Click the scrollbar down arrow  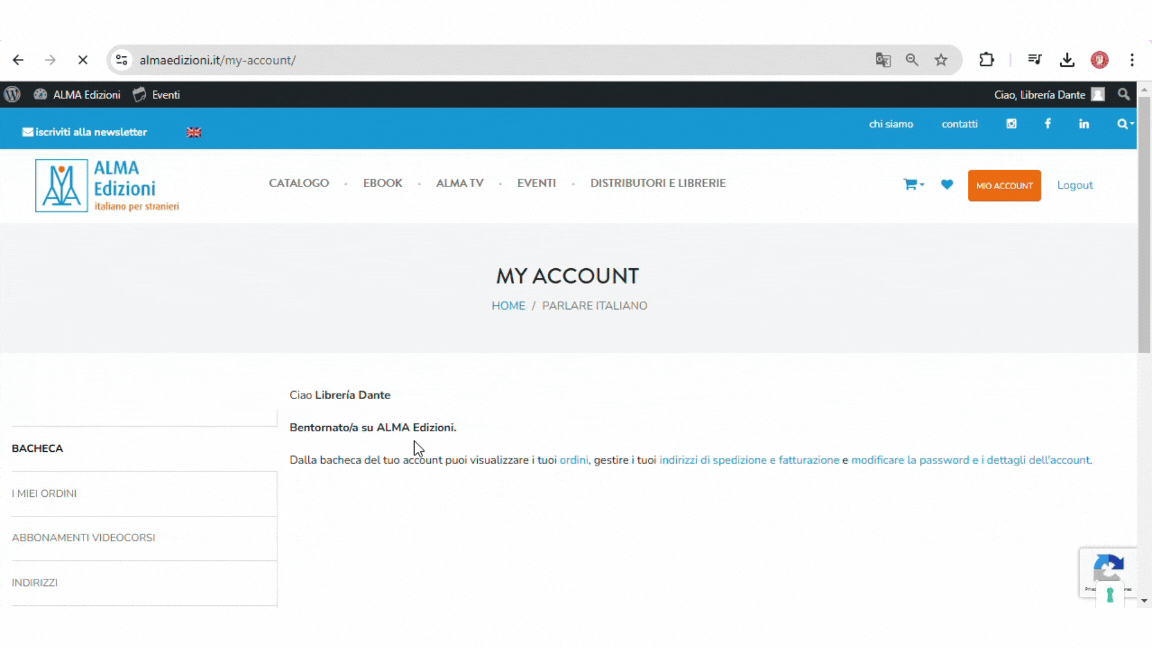tap(1144, 601)
